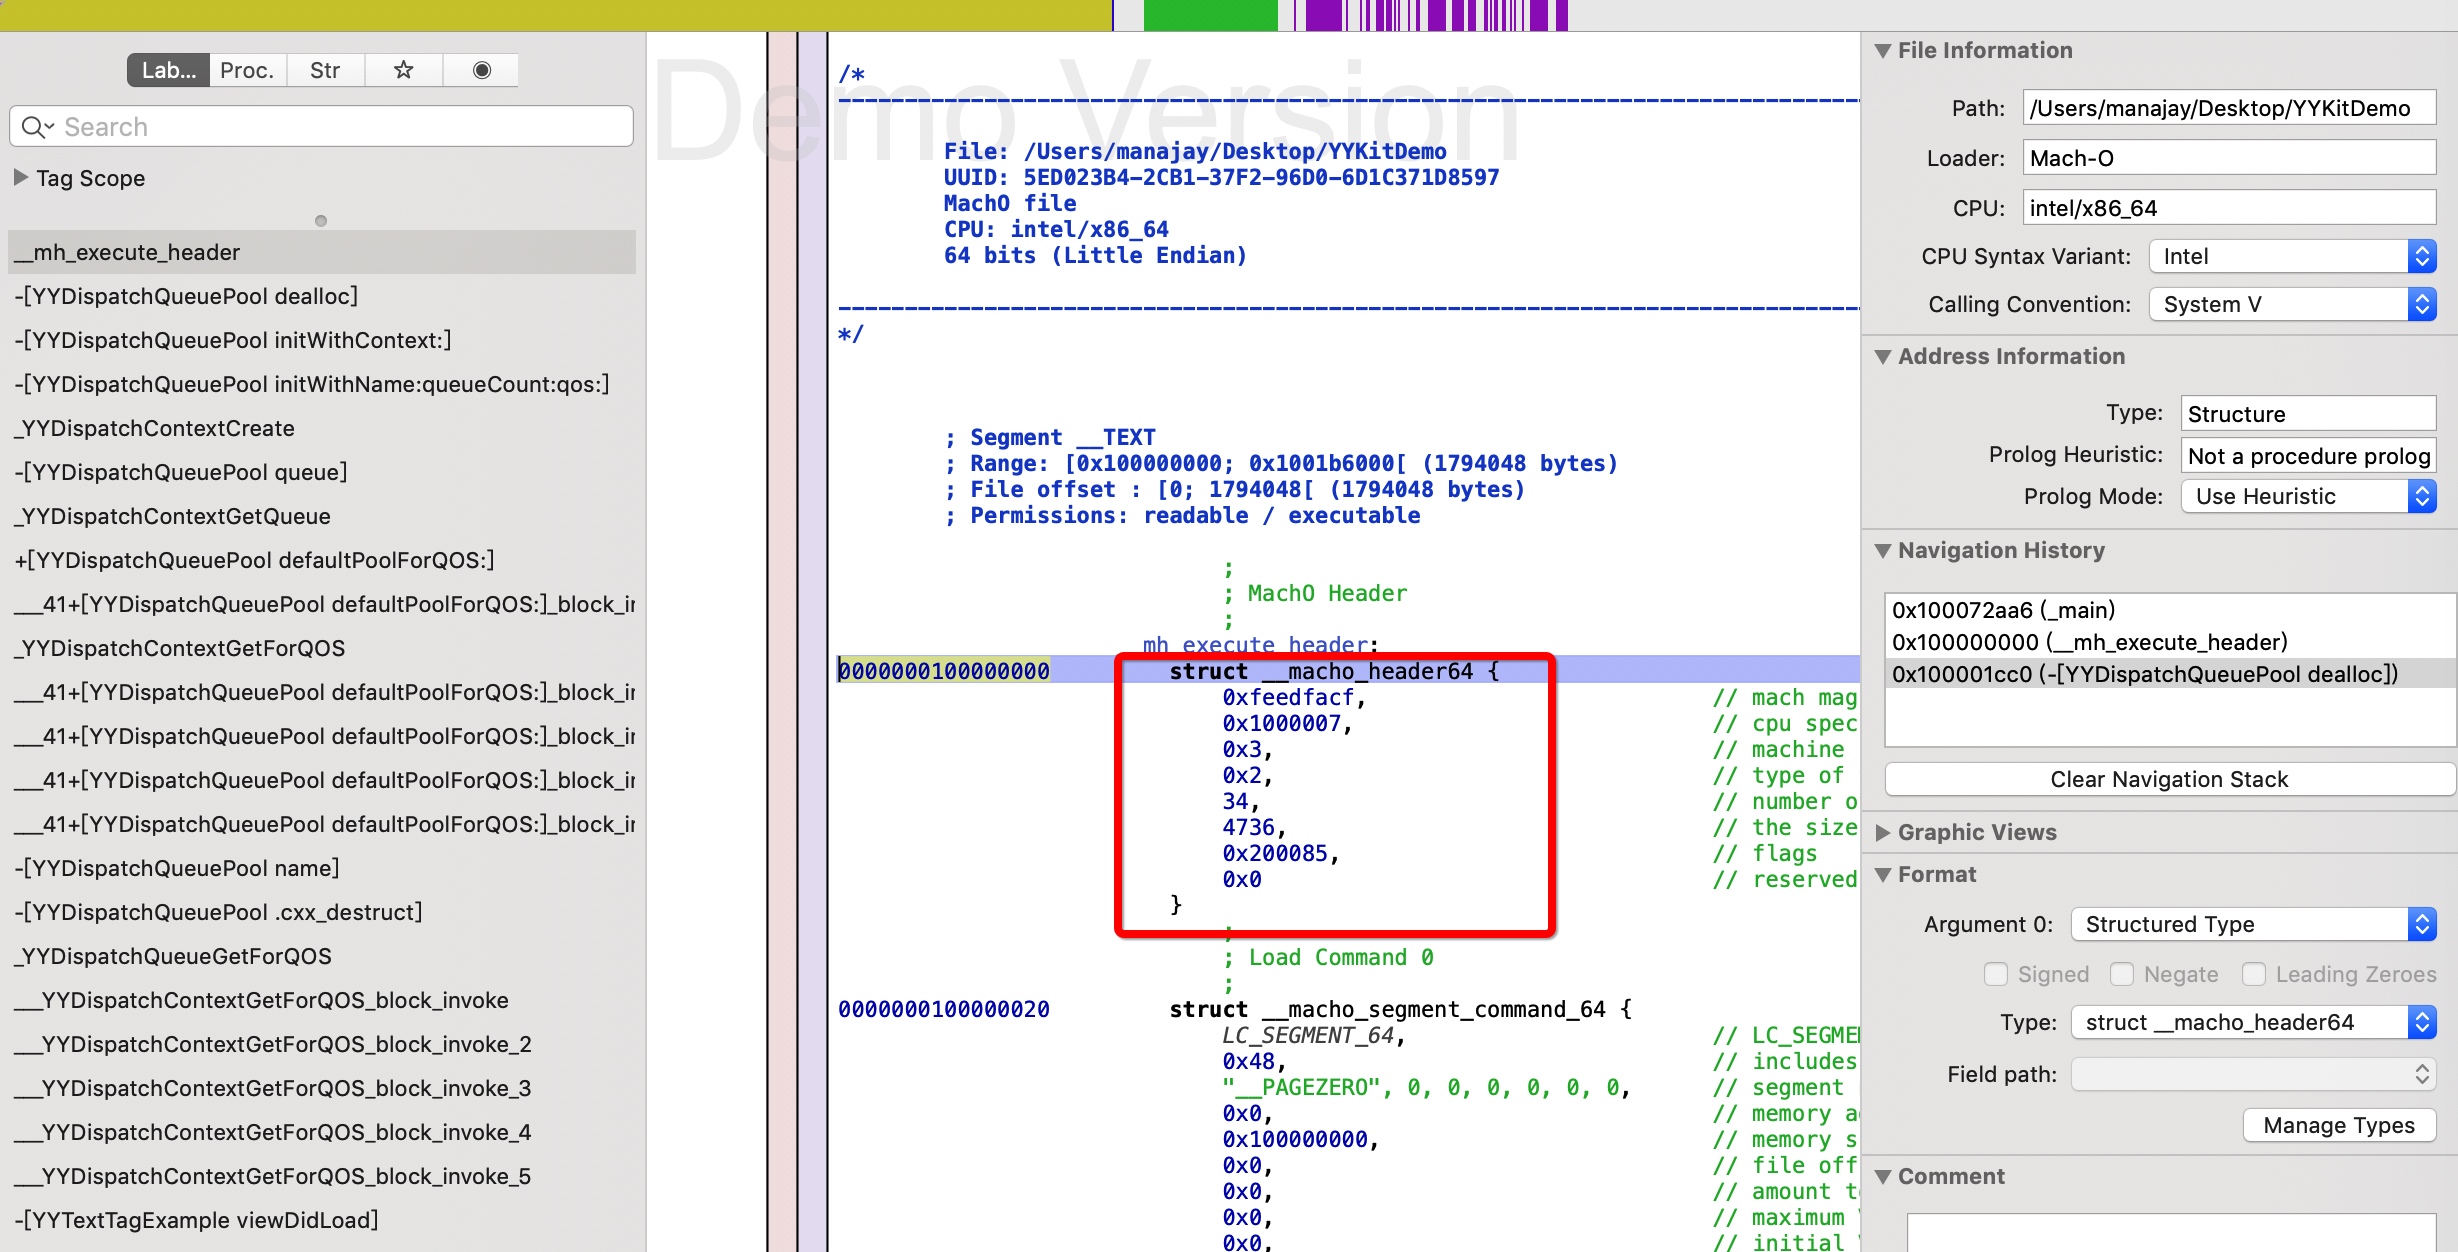Click the Manage Types button
The width and height of the screenshot is (2458, 1252).
[x=2338, y=1125]
